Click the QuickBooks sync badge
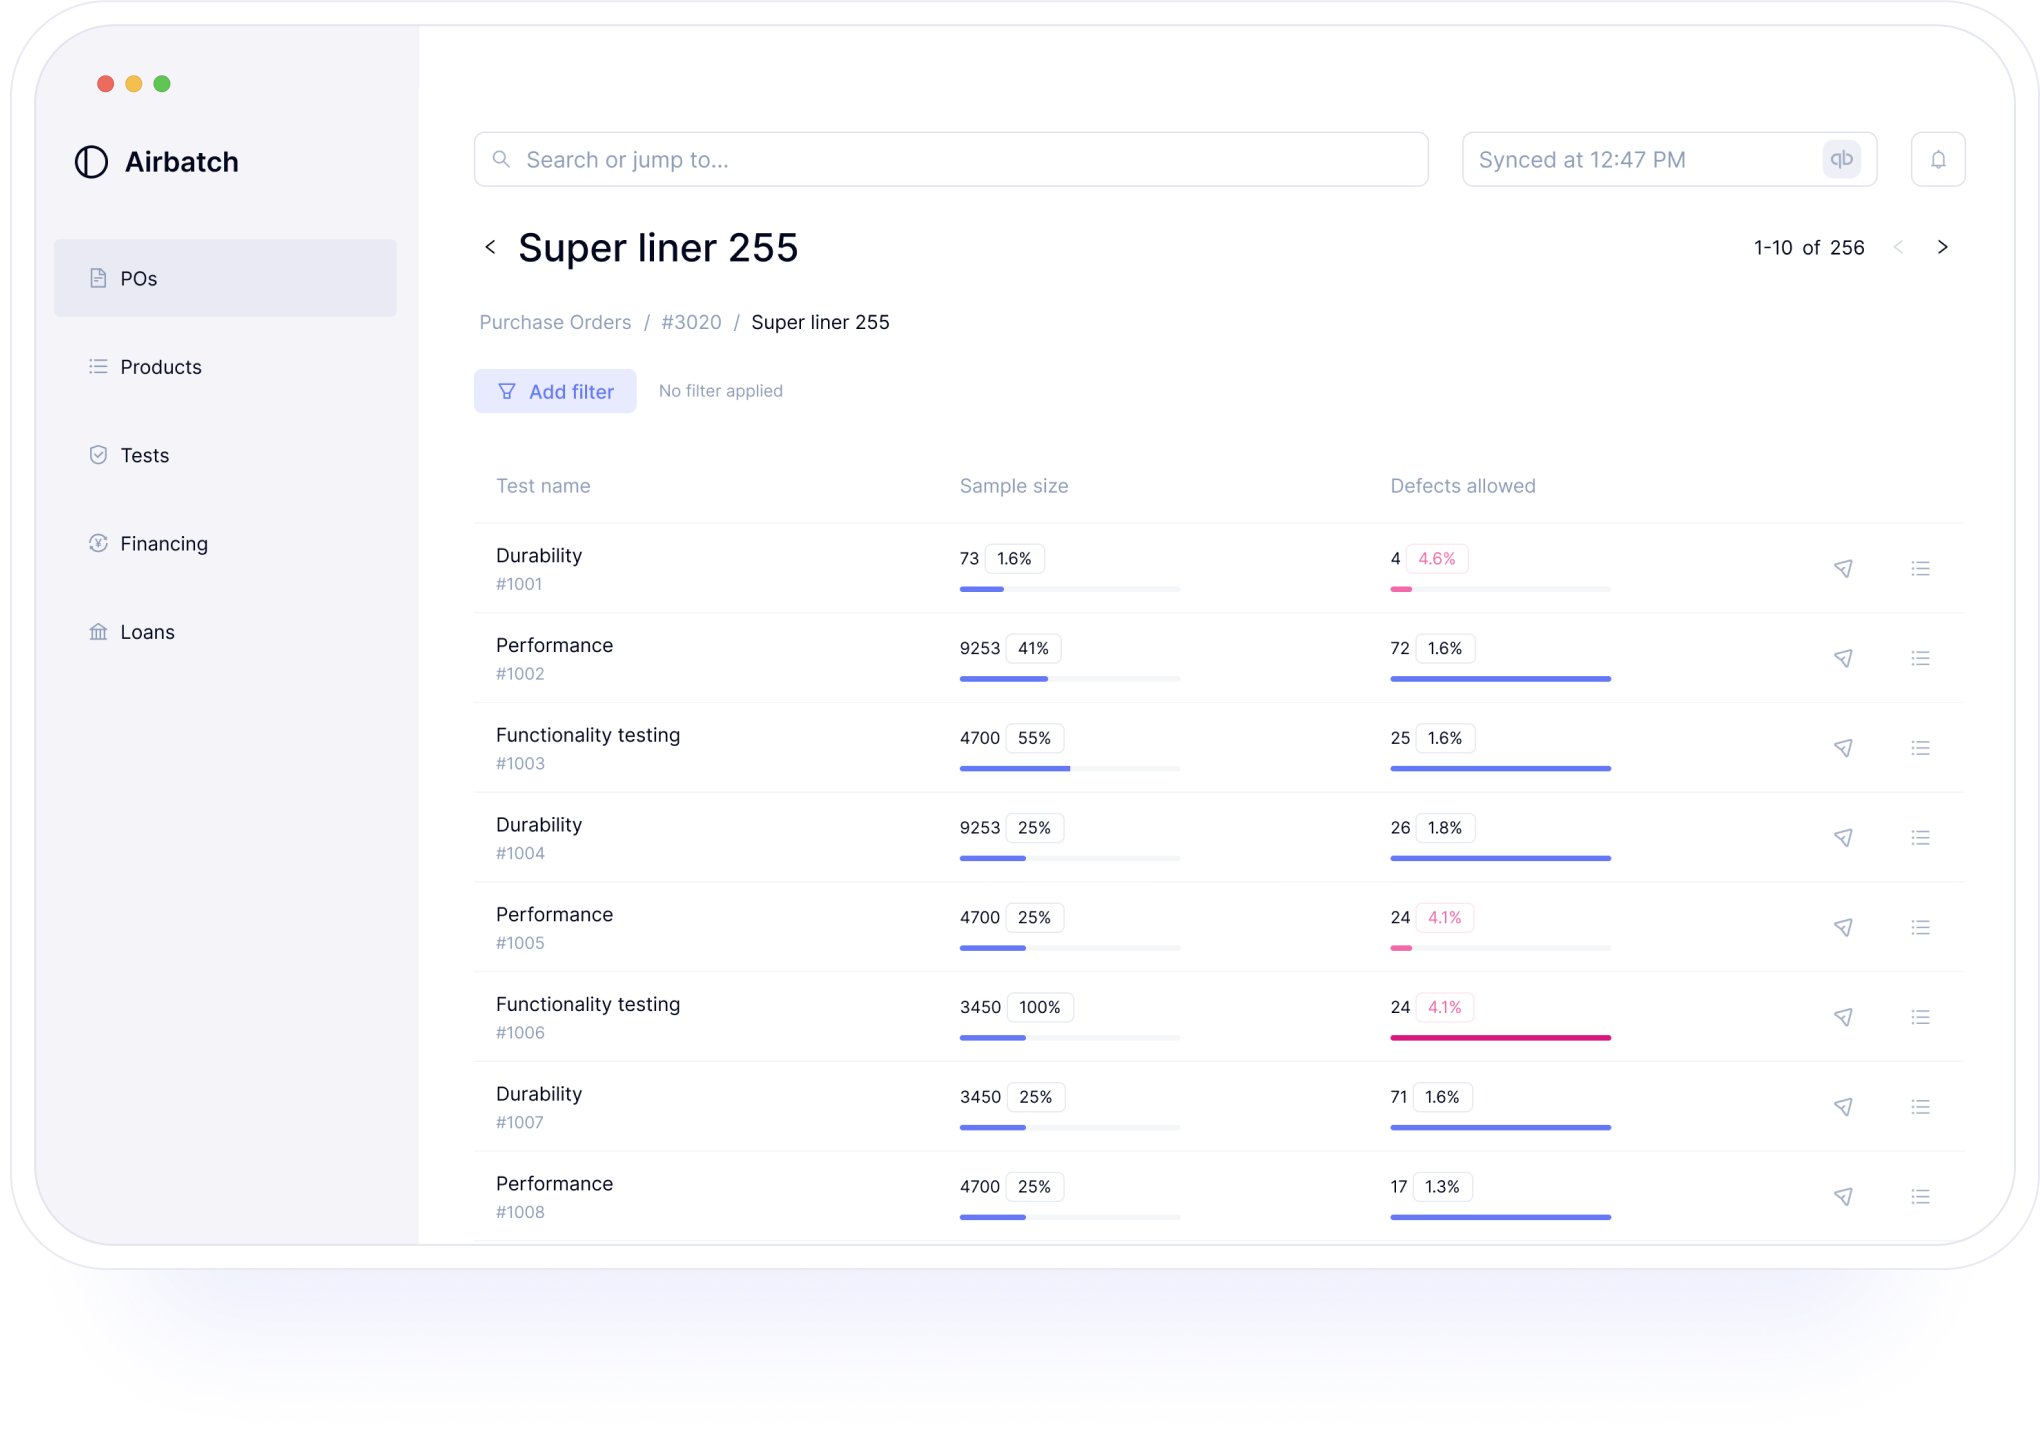Viewport: 2040px width, 1438px height. point(1841,159)
